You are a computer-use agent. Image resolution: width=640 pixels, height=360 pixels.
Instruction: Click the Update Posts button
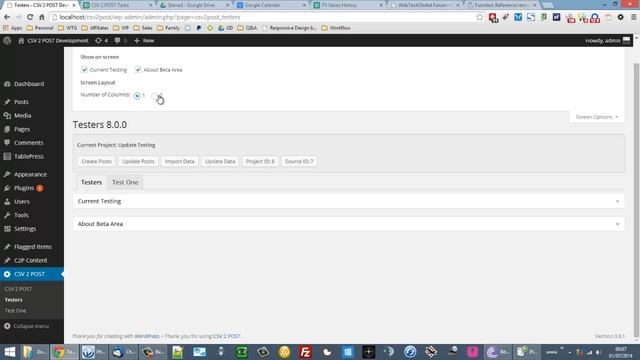pos(138,161)
